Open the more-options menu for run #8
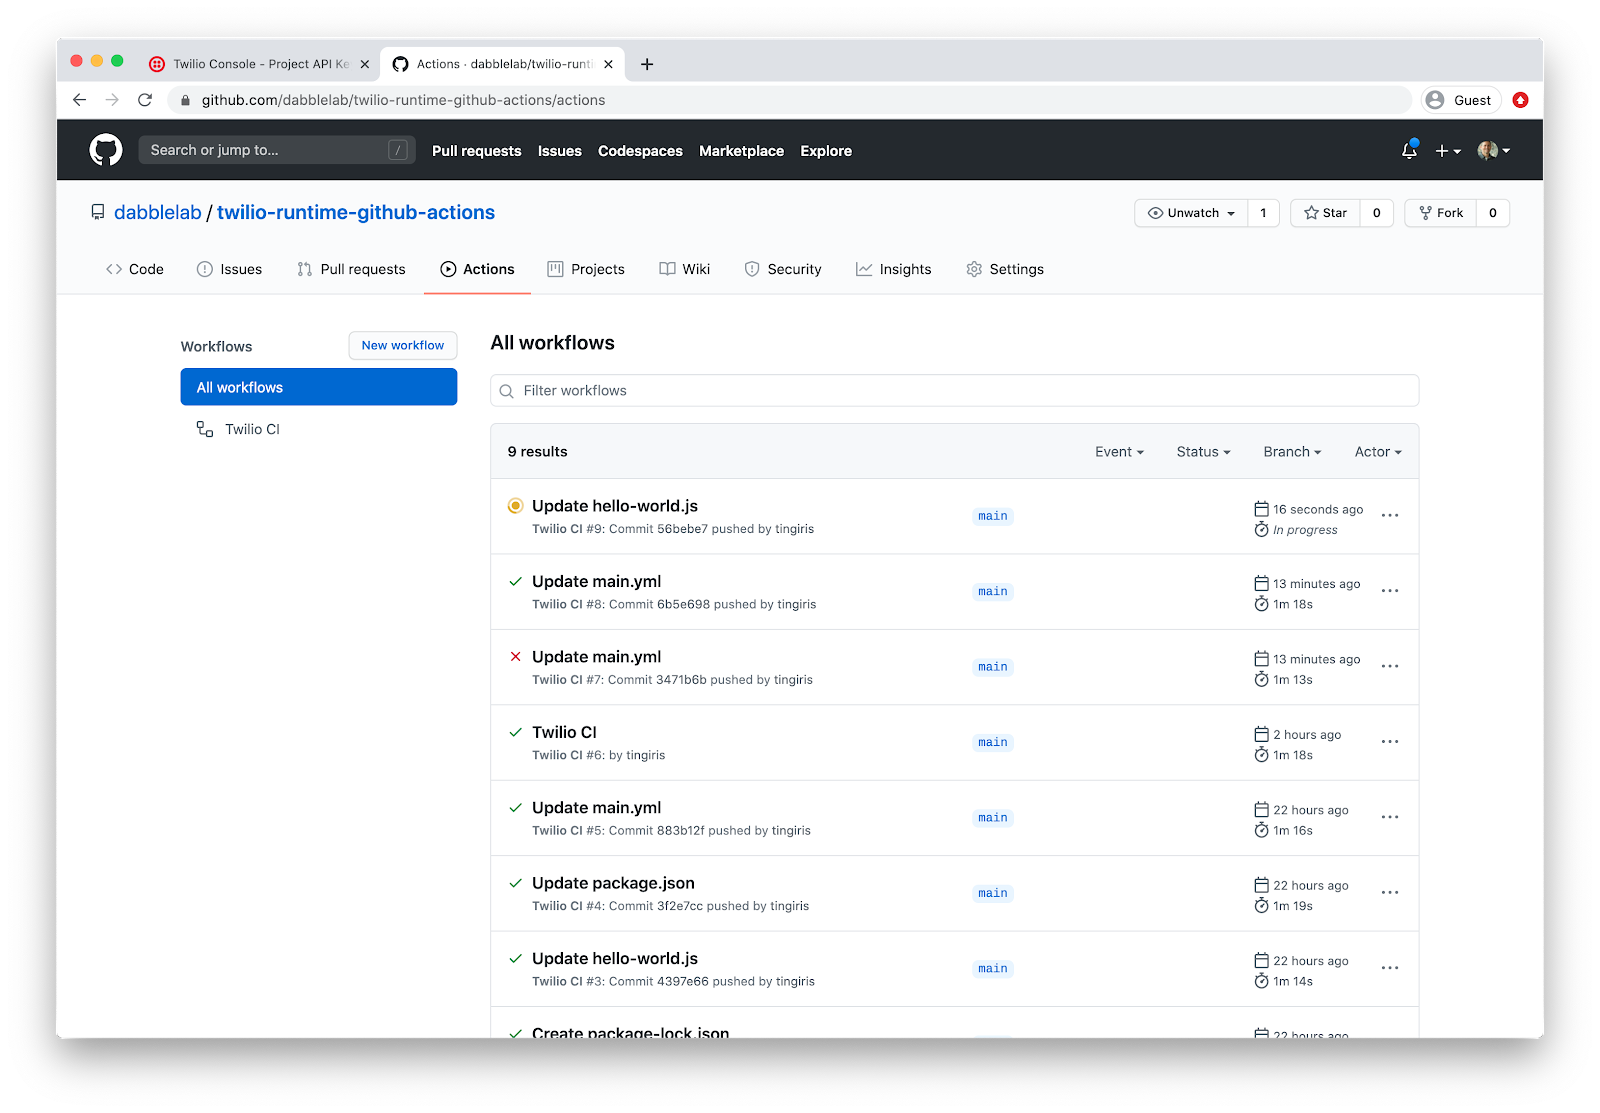The image size is (1600, 1113). click(1390, 591)
